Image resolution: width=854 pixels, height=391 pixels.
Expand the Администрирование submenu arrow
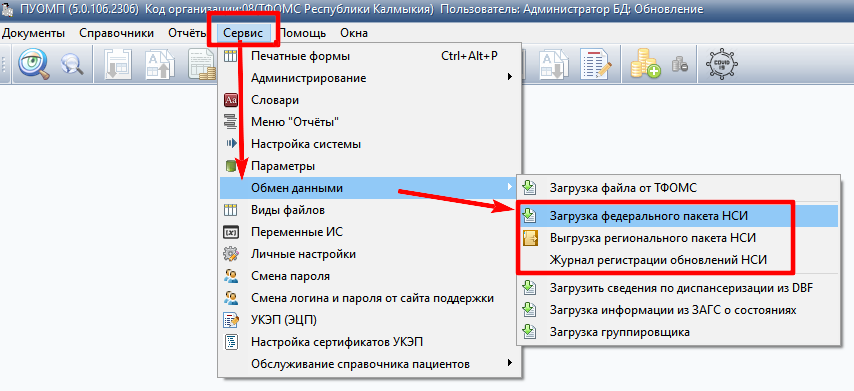click(510, 78)
